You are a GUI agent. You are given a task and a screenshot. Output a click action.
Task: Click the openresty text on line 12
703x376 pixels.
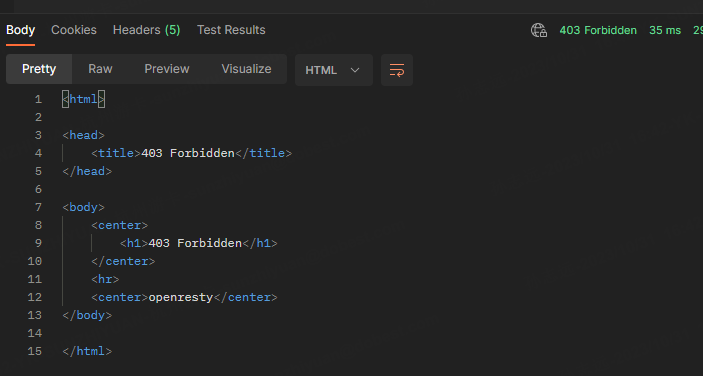point(181,298)
